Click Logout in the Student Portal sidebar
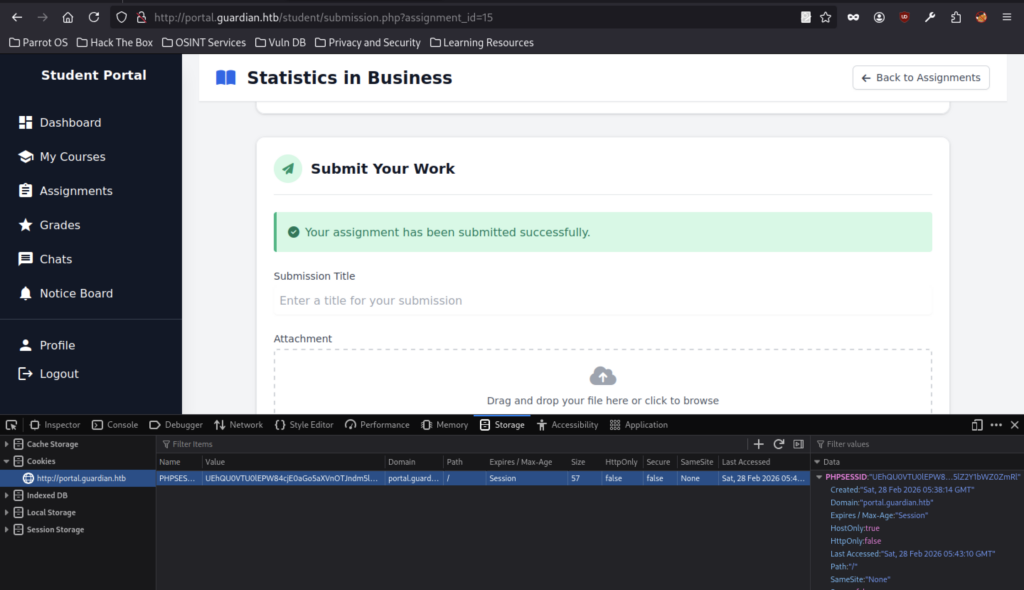1024x590 pixels. click(59, 374)
